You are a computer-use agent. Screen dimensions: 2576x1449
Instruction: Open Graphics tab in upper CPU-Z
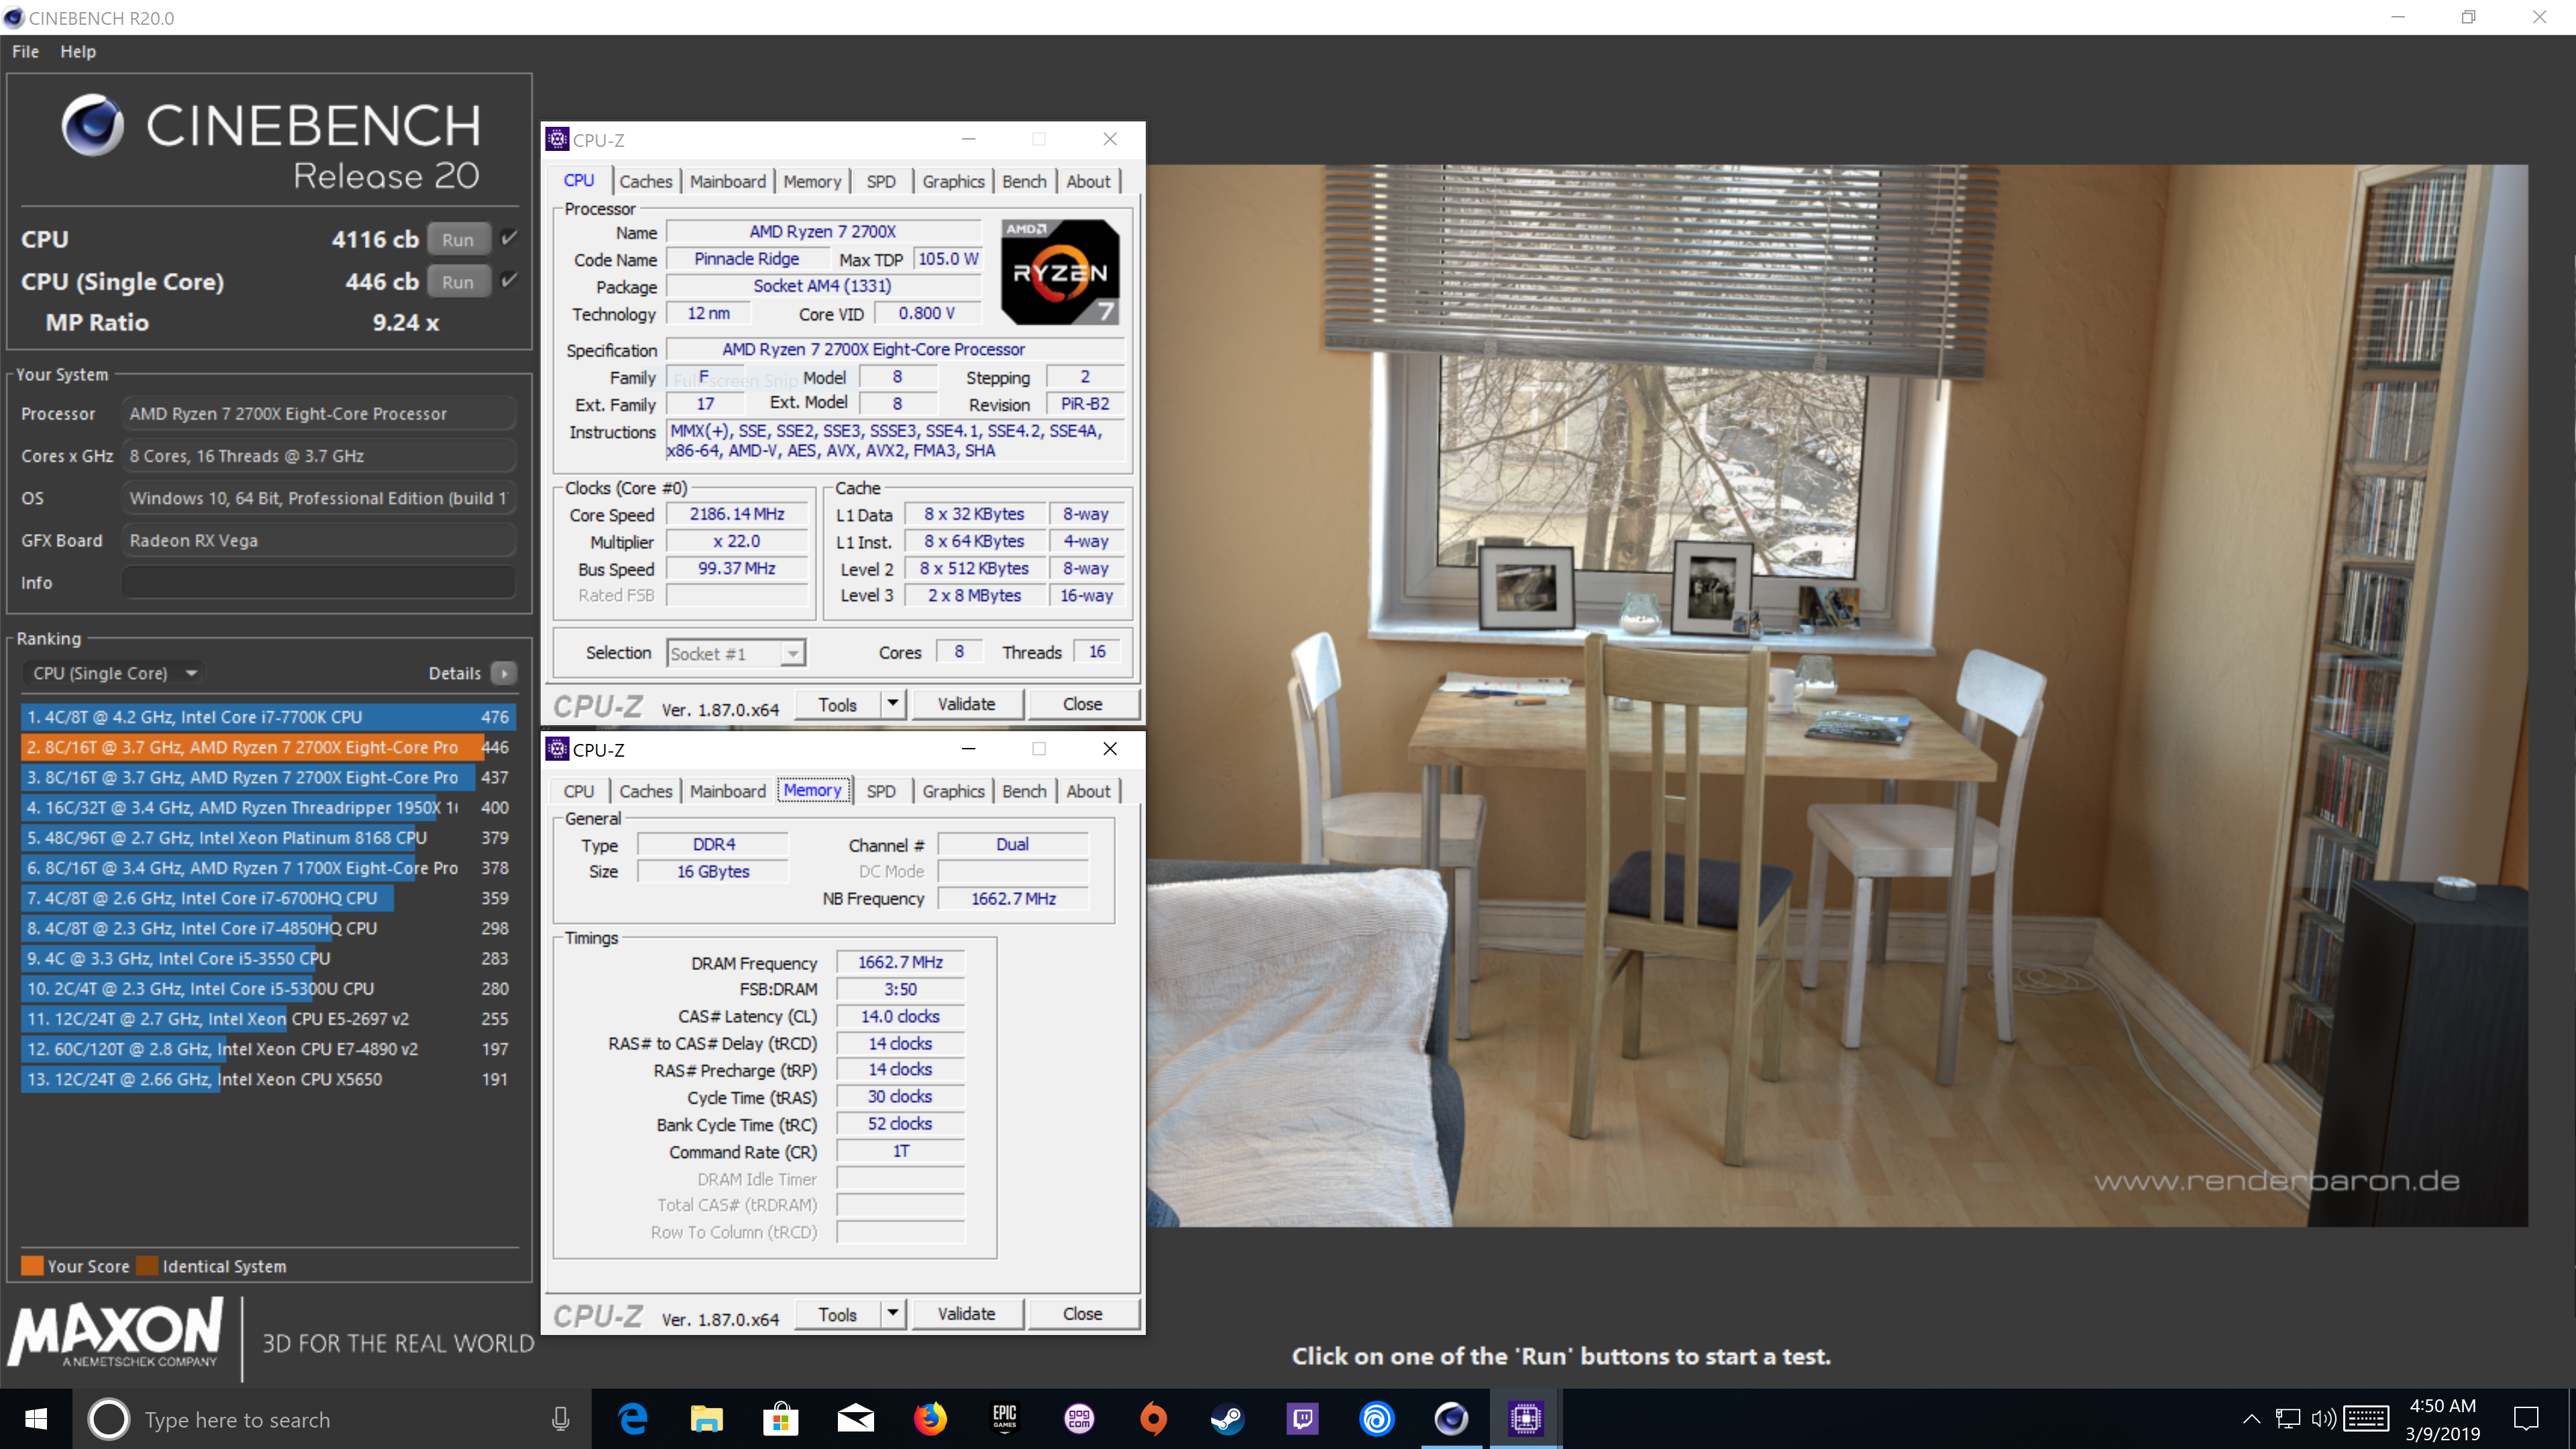pos(953,181)
